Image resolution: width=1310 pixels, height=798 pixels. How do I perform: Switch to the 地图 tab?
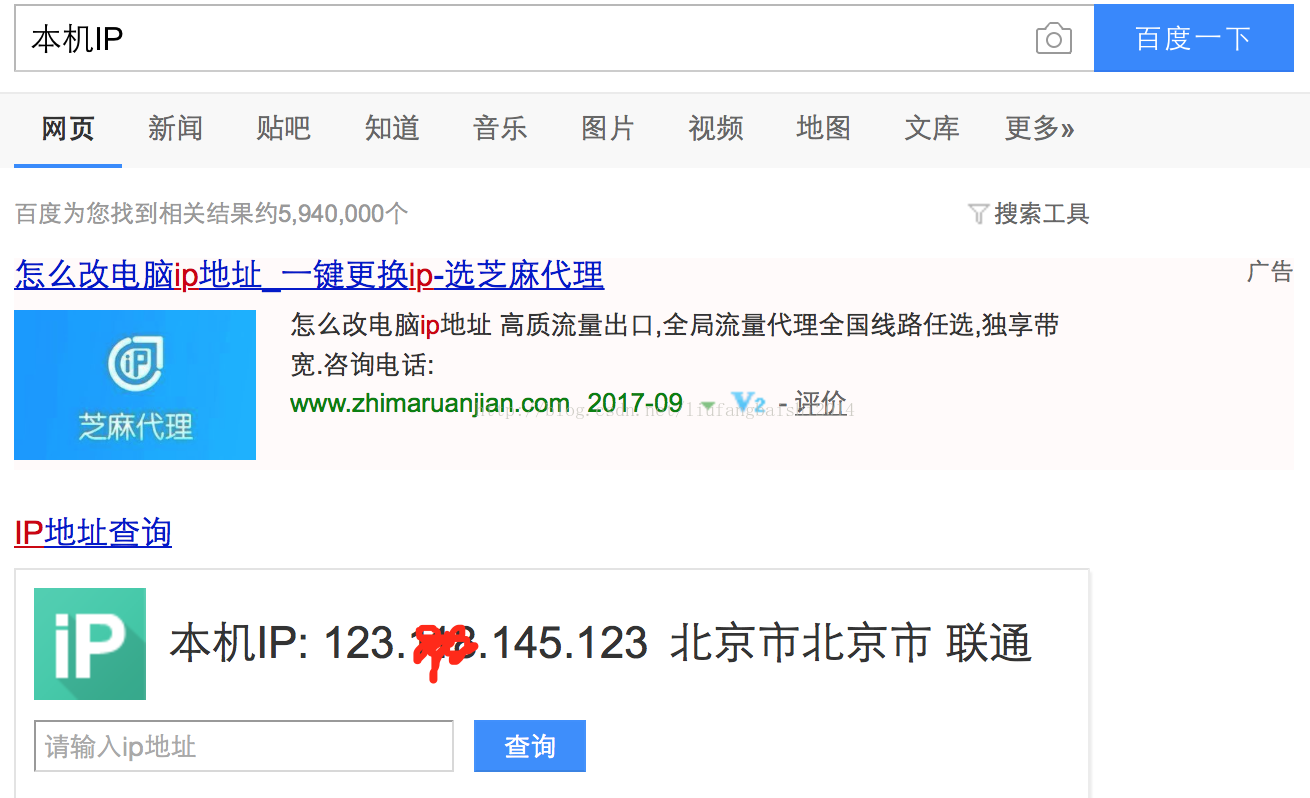pos(824,128)
